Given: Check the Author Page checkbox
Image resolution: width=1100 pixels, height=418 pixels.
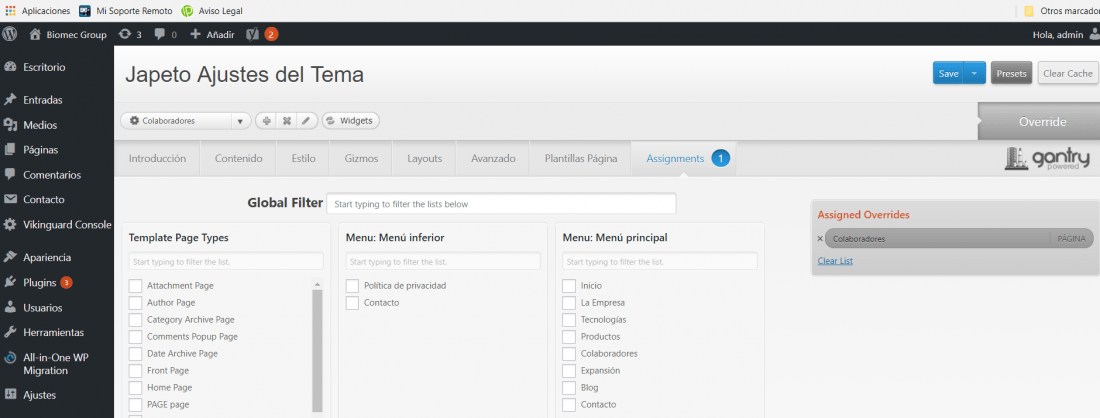Looking at the screenshot, I should tap(135, 303).
